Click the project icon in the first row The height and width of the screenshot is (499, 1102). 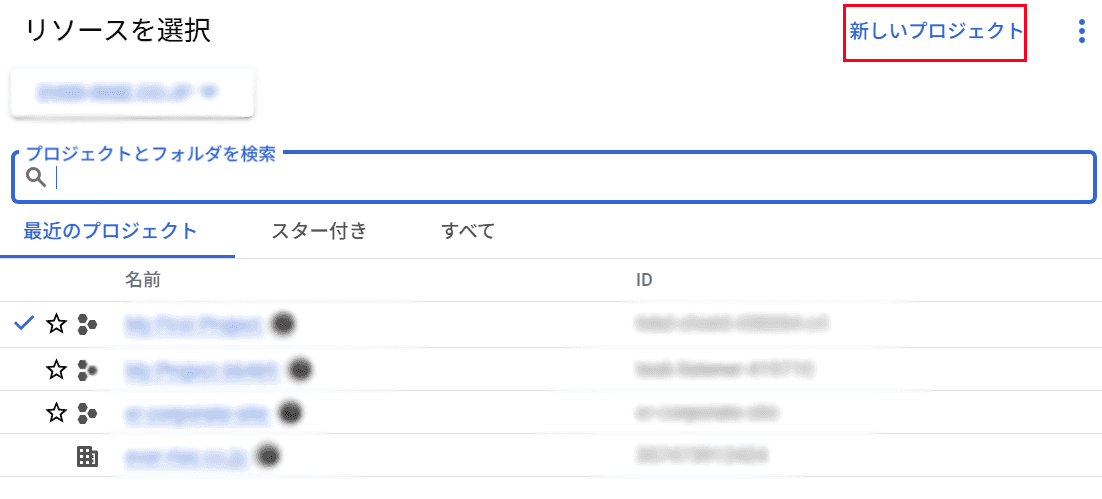(86, 324)
